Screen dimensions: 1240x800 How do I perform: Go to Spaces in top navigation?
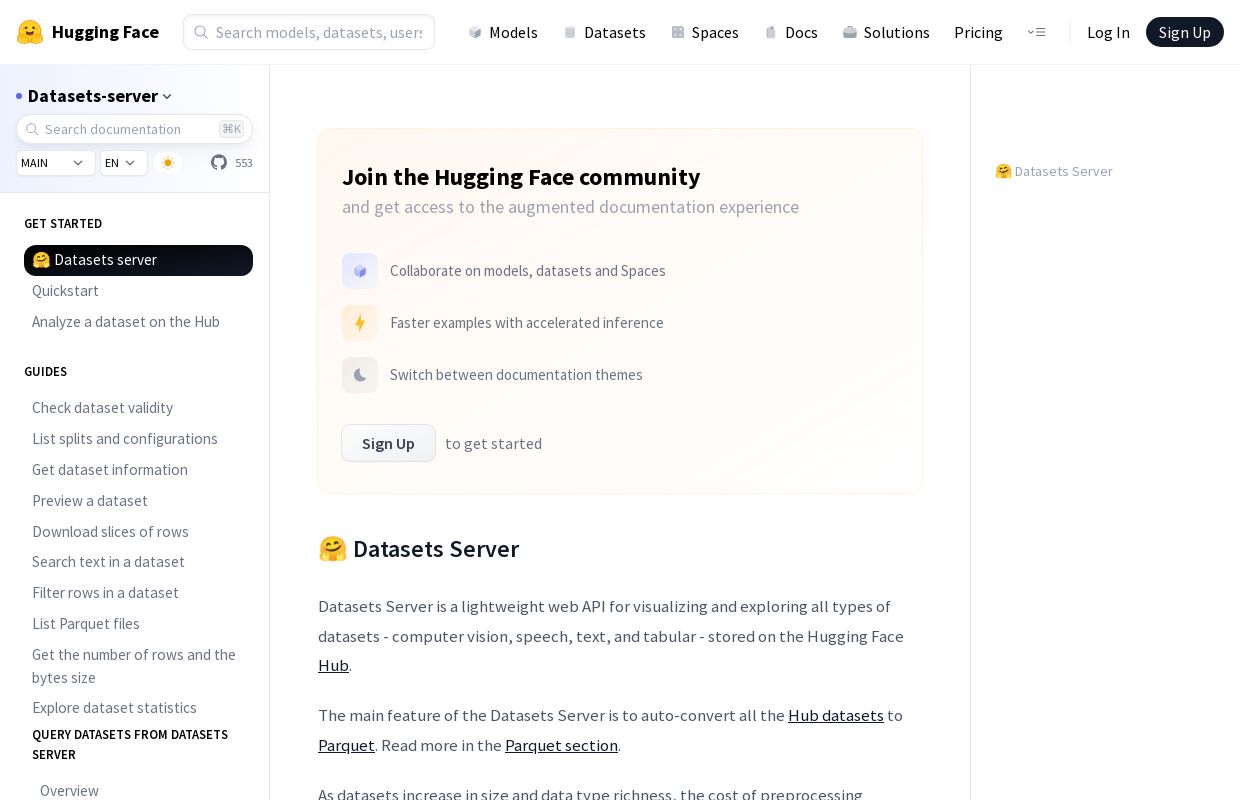(705, 32)
